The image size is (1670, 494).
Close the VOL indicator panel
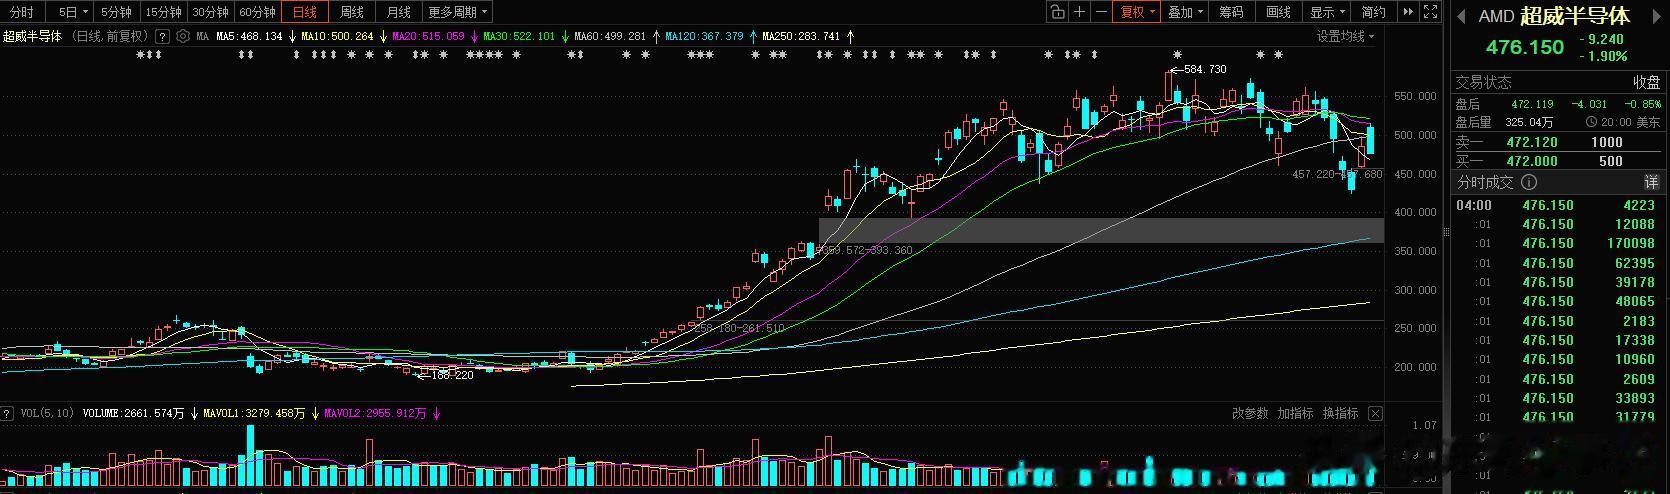coord(1376,413)
